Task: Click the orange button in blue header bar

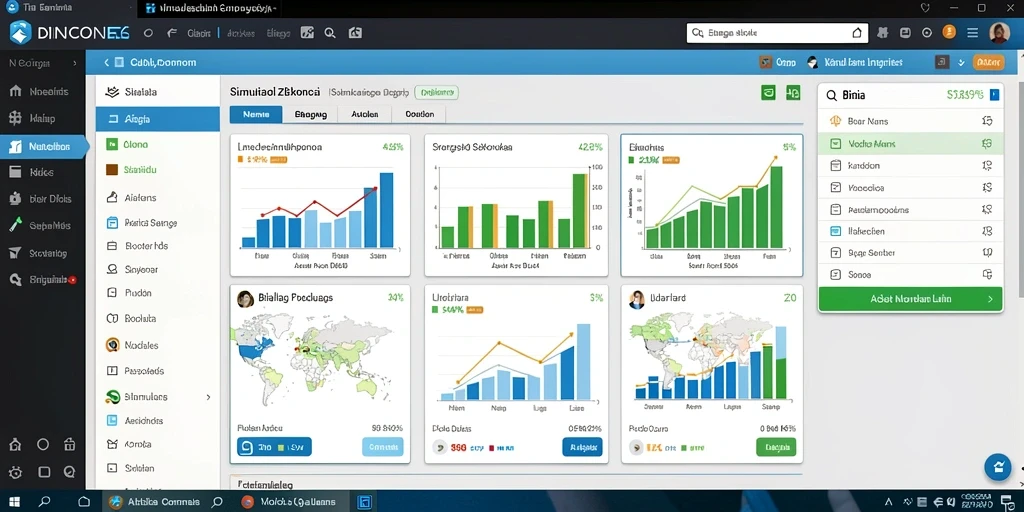Action: (x=988, y=62)
